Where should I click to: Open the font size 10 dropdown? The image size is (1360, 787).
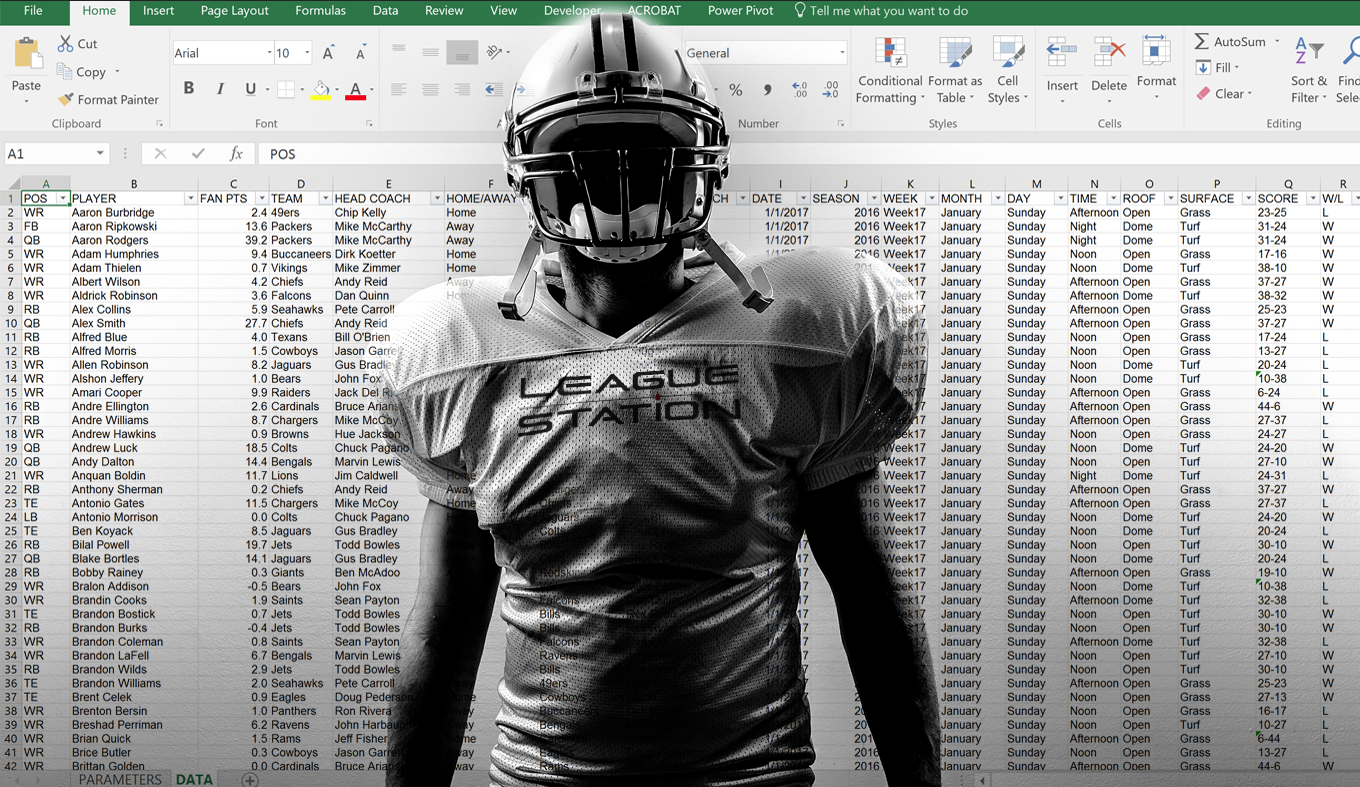click(x=307, y=53)
